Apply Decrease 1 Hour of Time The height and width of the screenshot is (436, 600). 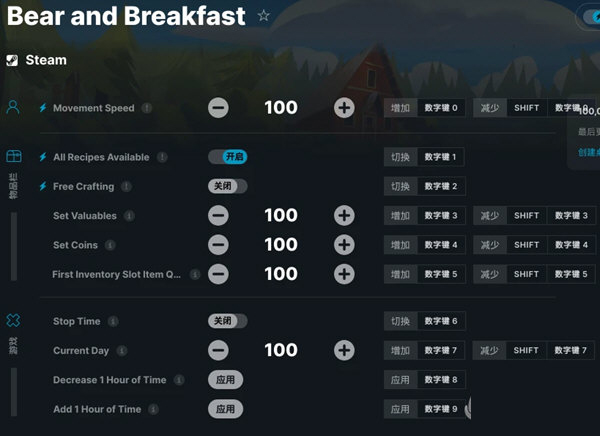coord(226,380)
